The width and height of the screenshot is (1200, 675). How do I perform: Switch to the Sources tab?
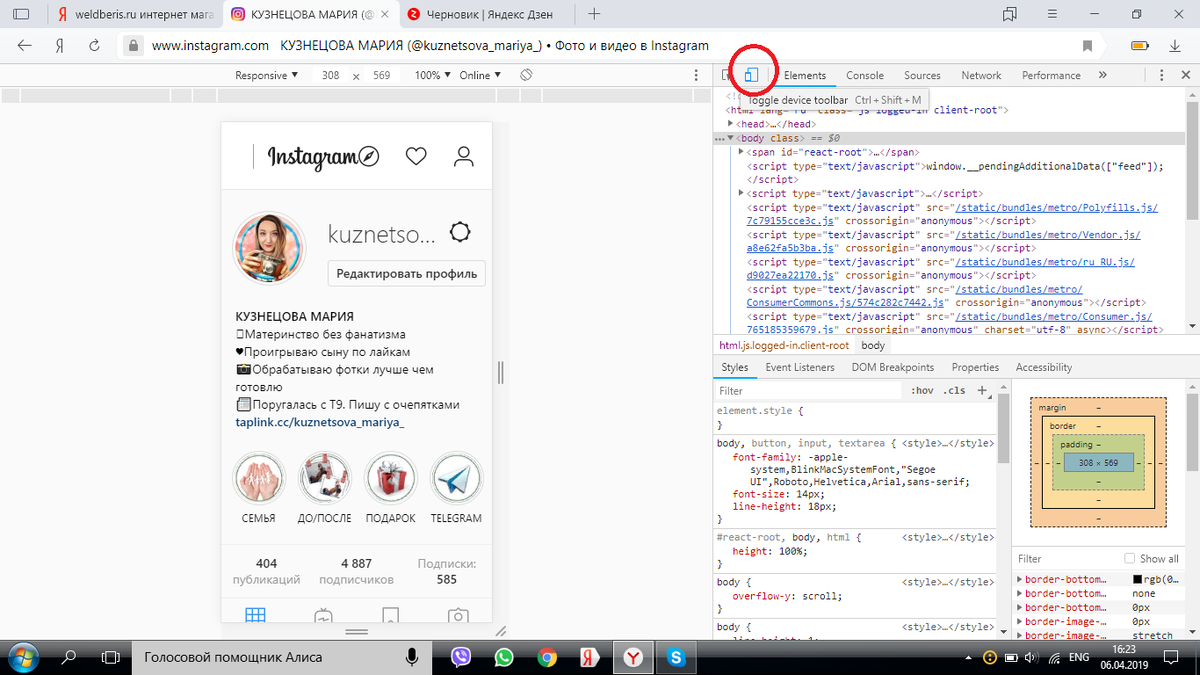(922, 75)
